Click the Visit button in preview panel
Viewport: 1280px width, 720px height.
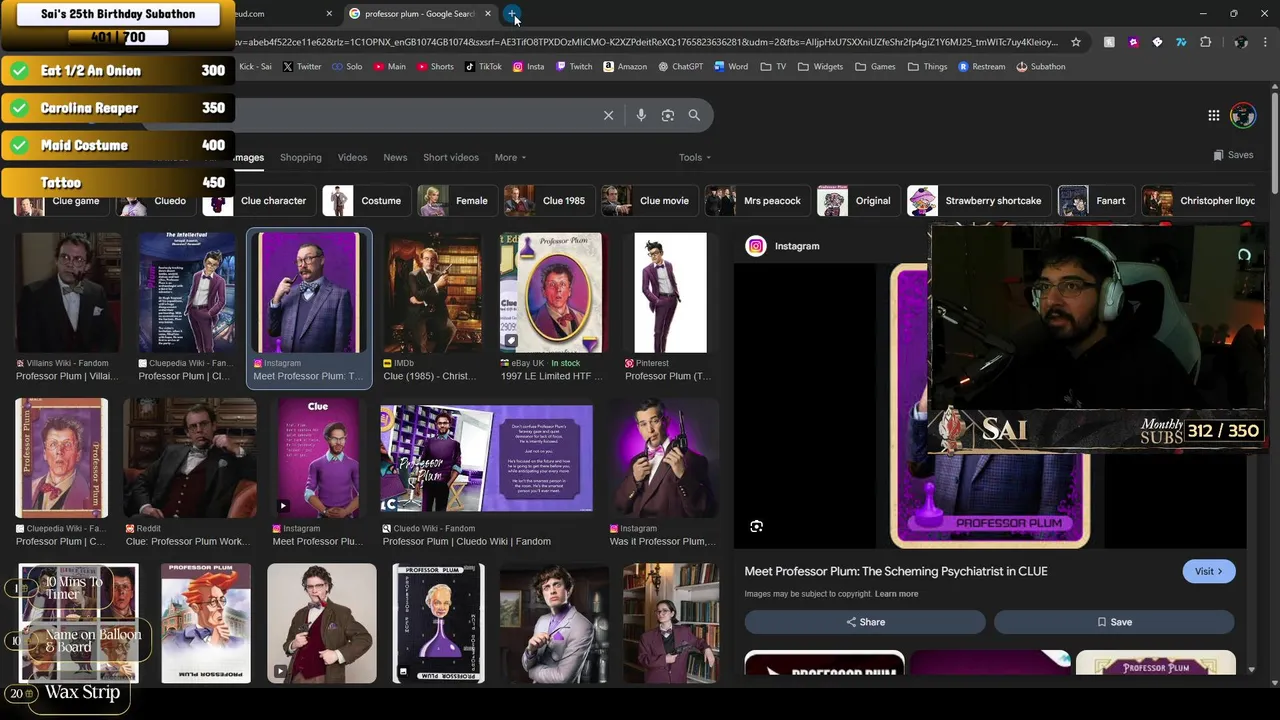(1209, 571)
